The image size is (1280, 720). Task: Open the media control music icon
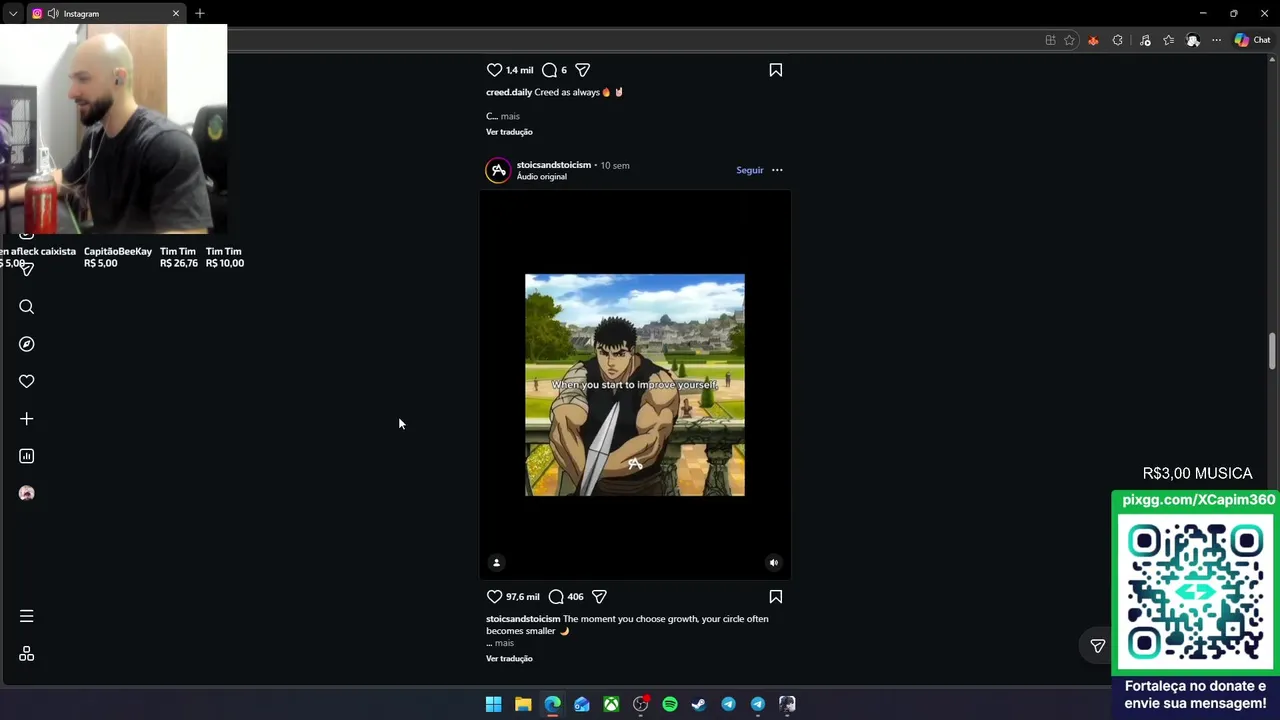click(x=1145, y=40)
